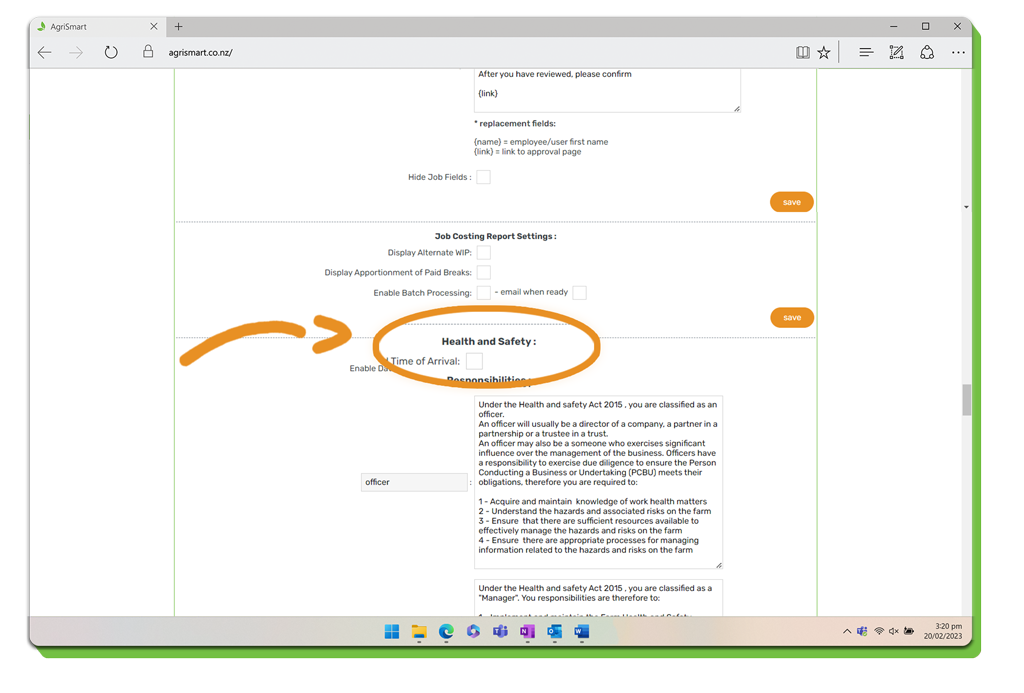Click save in Job Costing Report Settings

[x=791, y=318]
